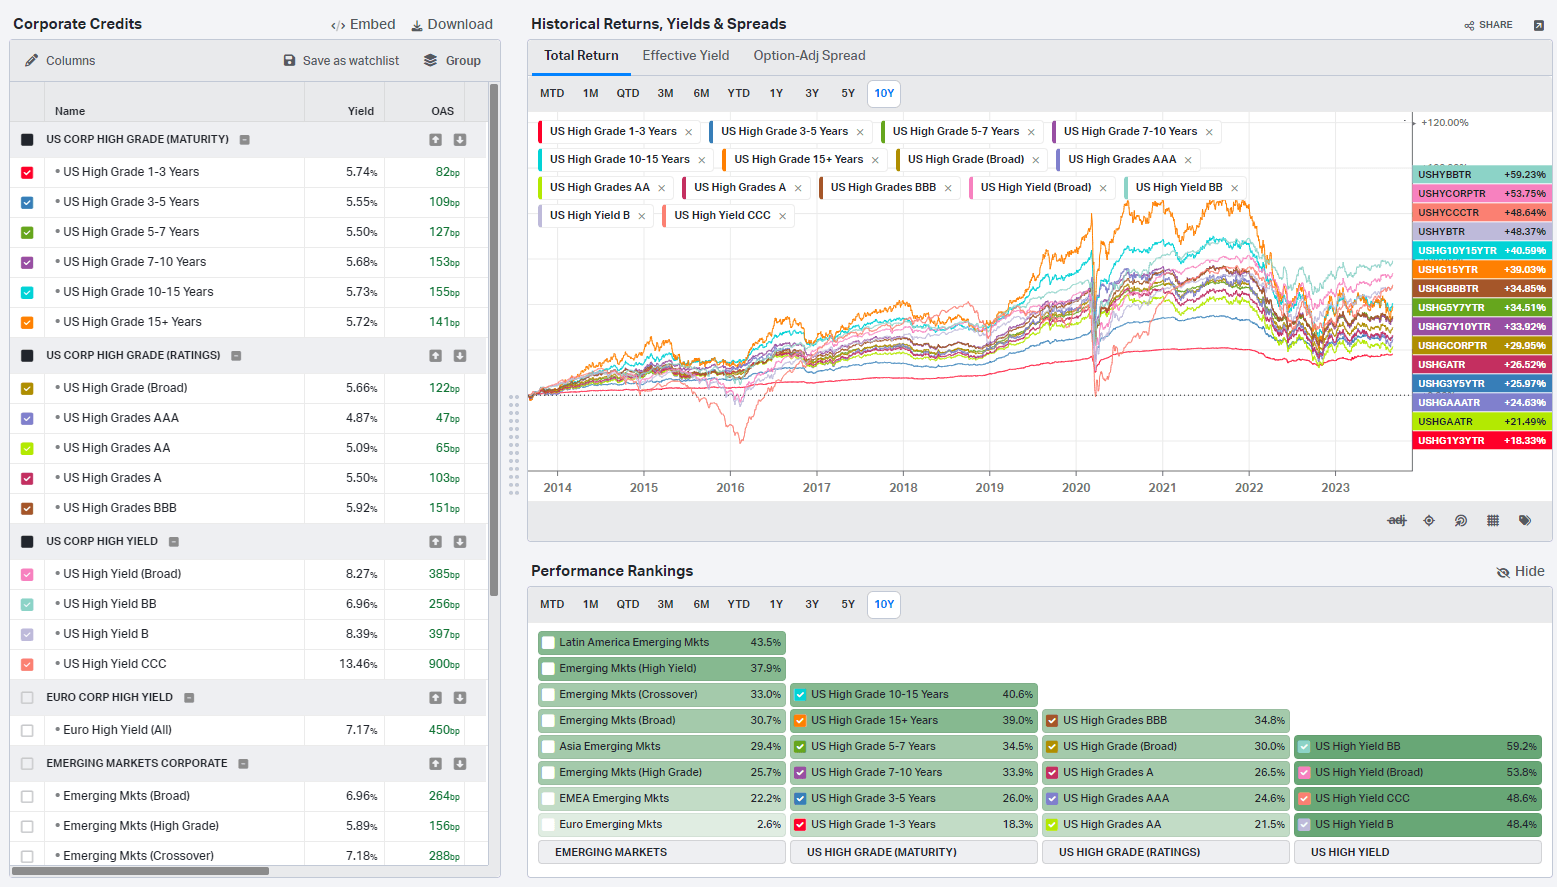This screenshot has height=887, width=1557.
Task: Tick Latin America Emerging Mkts in rankings
Action: point(548,642)
